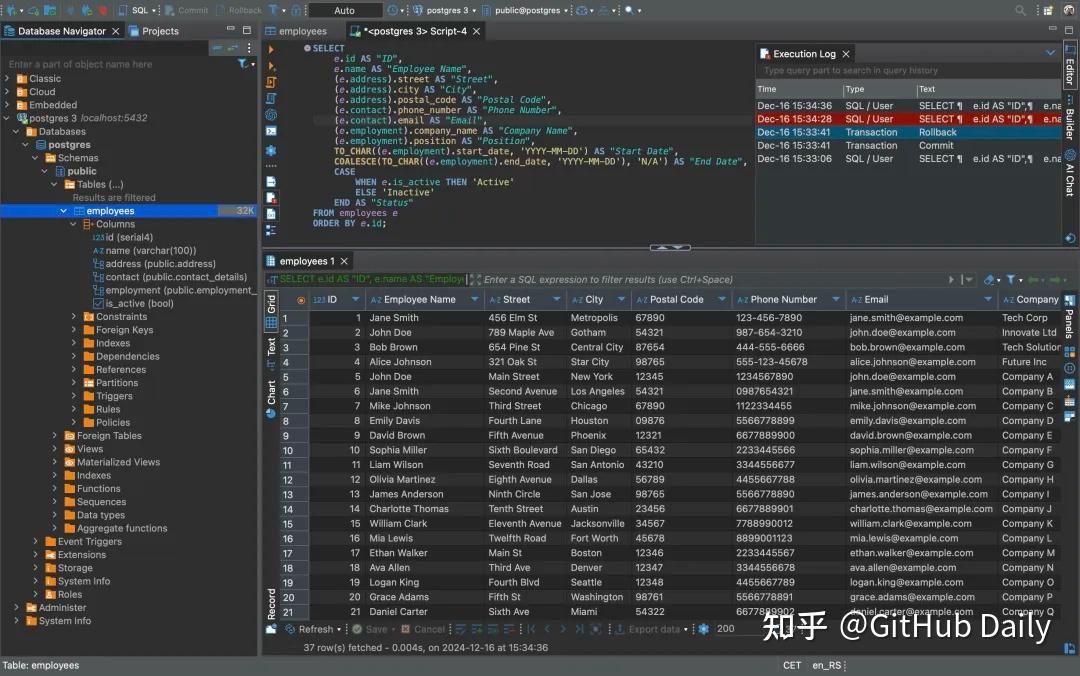Expand the Foreign Keys folder
This screenshot has width=1080, height=676.
pos(74,330)
